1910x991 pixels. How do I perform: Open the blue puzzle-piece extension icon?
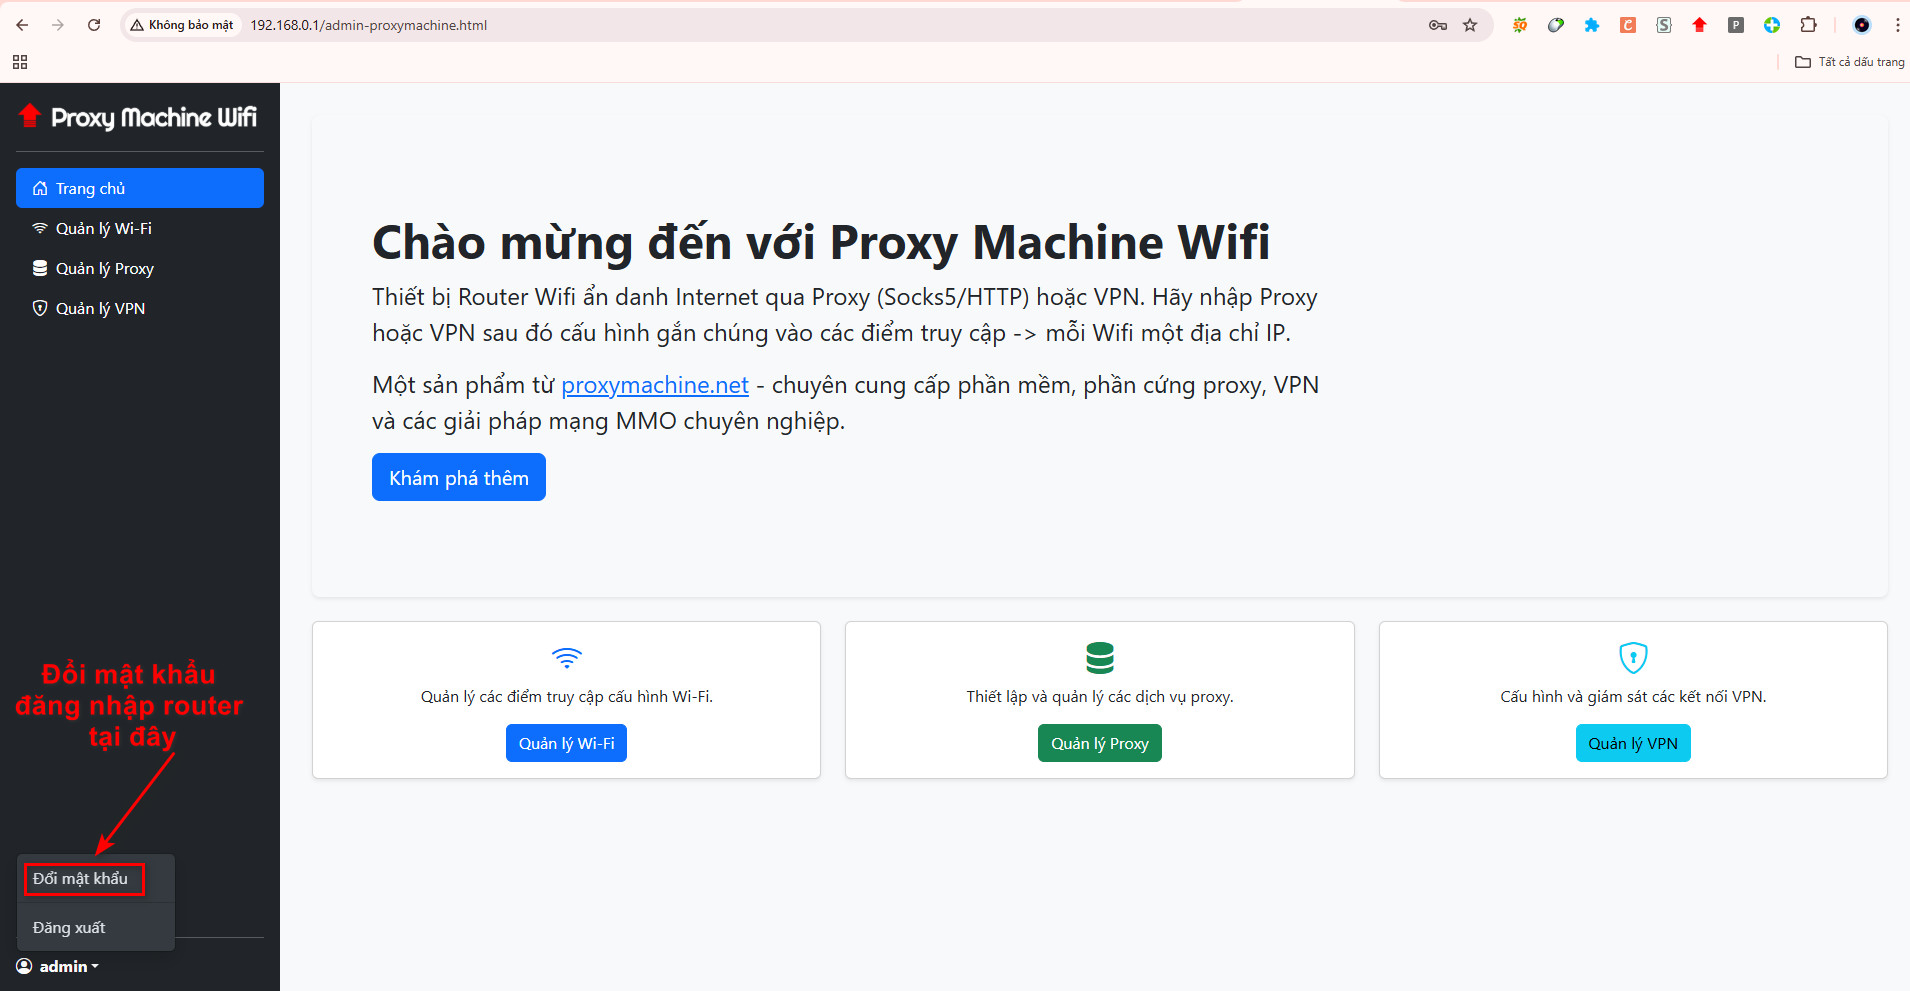pos(1592,25)
